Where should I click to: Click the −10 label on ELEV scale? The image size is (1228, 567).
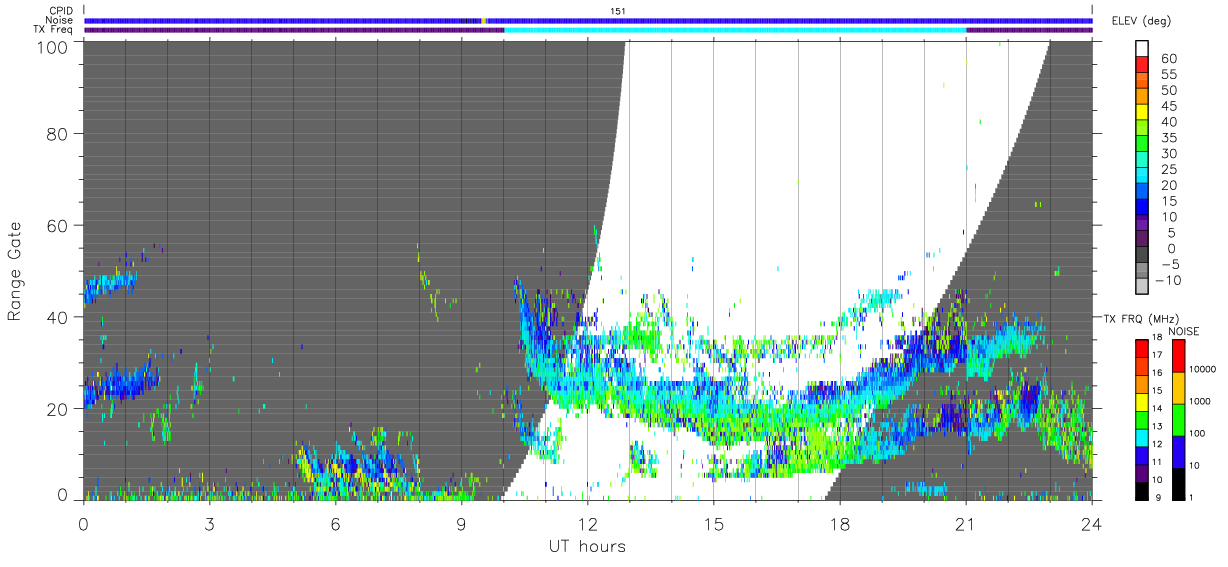(1168, 280)
